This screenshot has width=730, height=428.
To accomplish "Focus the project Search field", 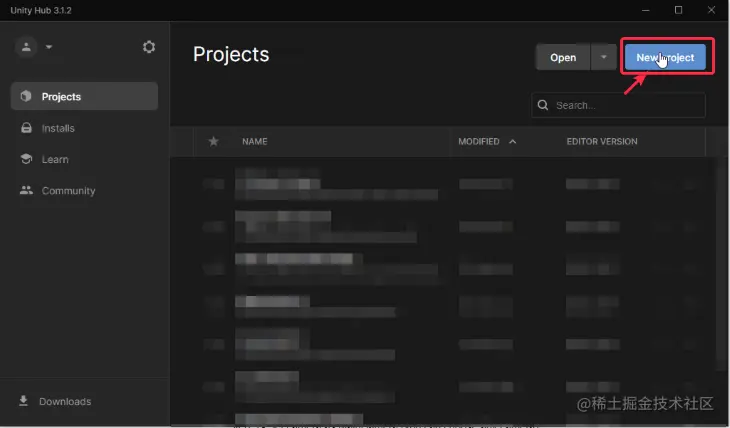I will coord(618,105).
